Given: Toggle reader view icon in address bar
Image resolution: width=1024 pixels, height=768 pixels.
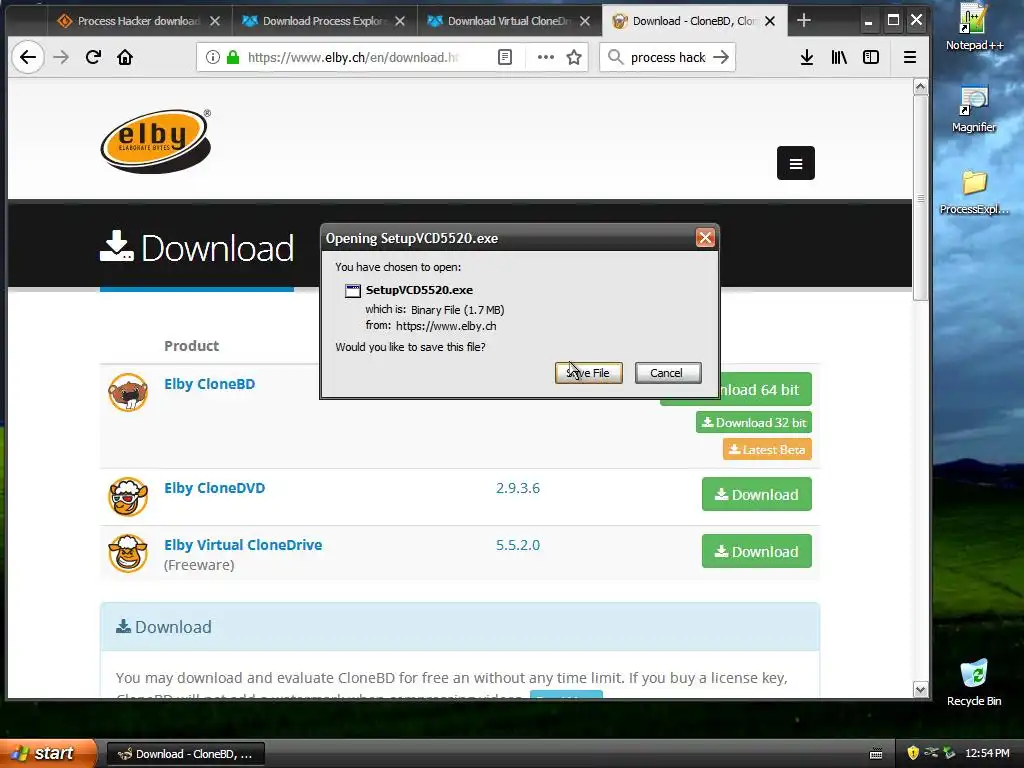Looking at the screenshot, I should [x=505, y=57].
